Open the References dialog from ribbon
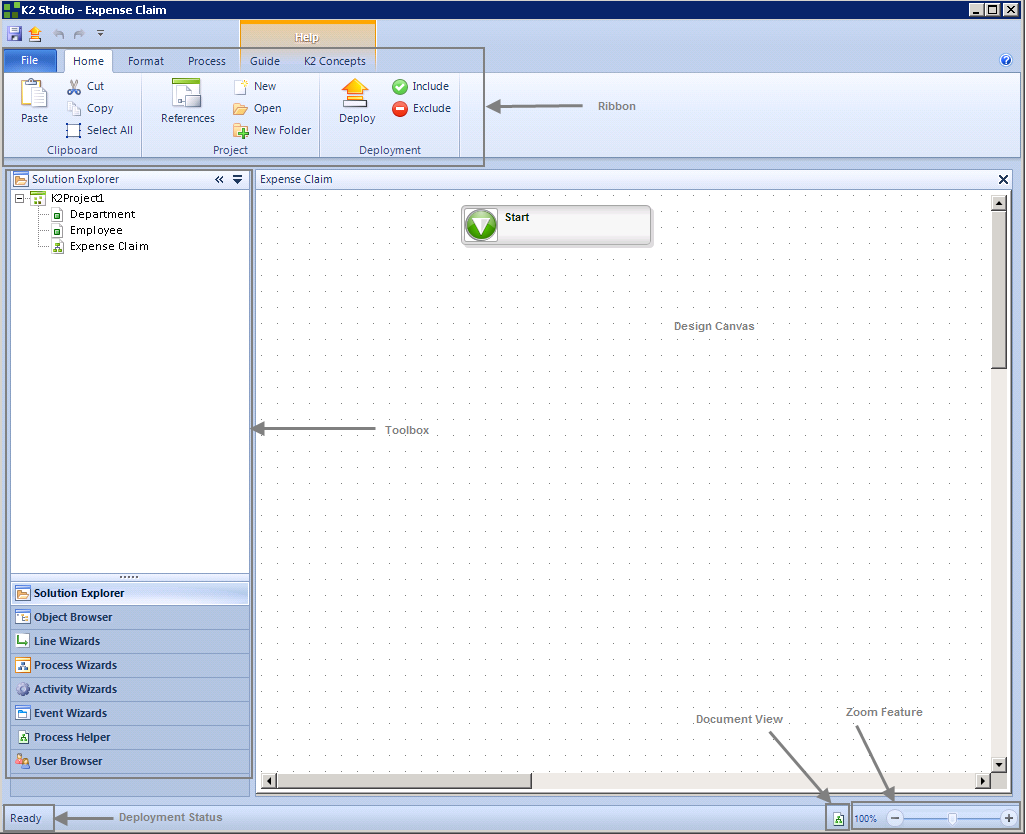 (x=188, y=101)
